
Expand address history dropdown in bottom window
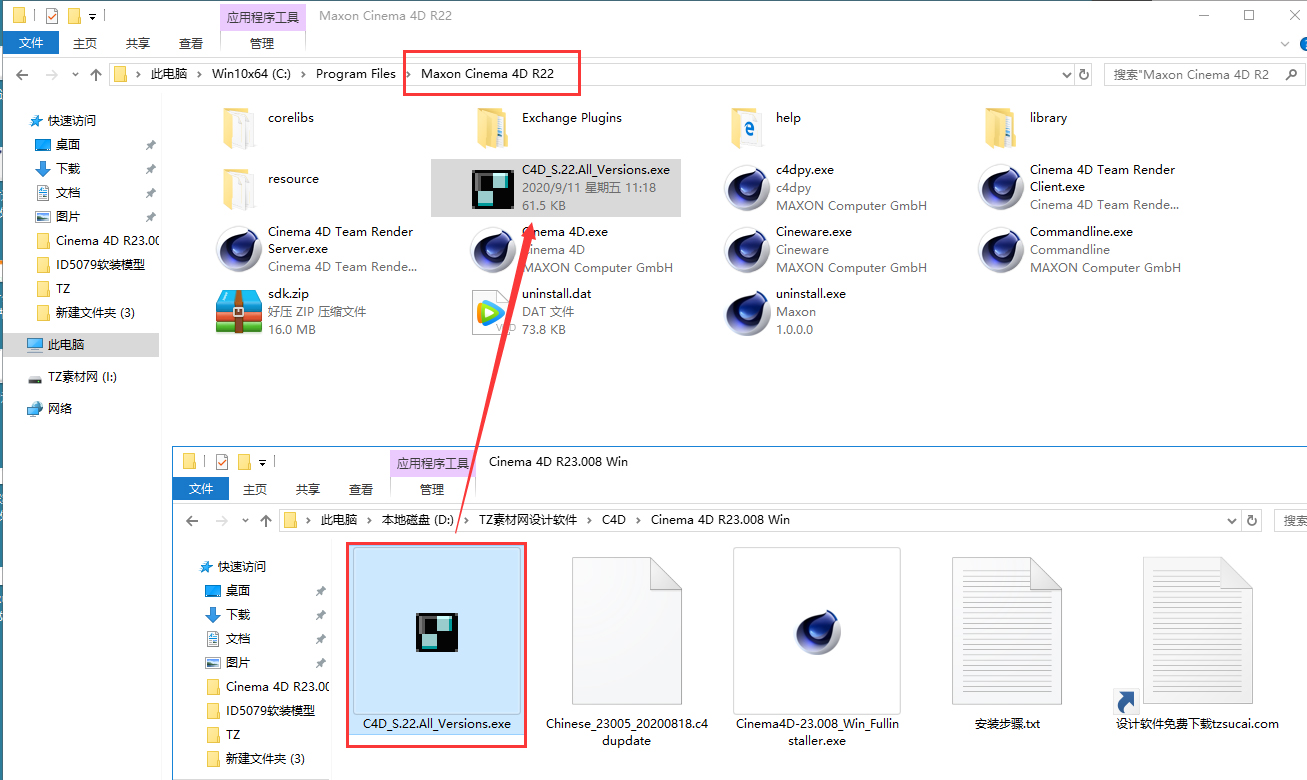point(1232,520)
